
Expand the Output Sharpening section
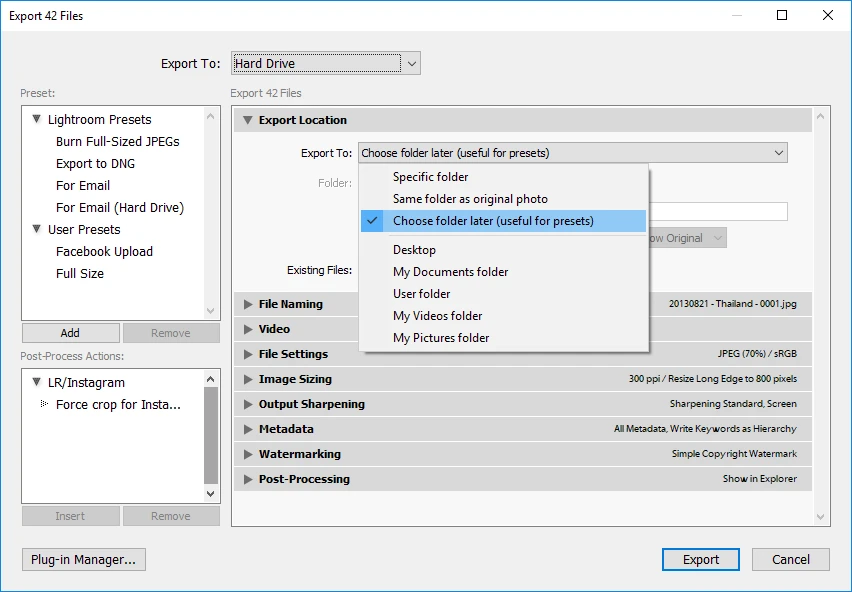(248, 404)
